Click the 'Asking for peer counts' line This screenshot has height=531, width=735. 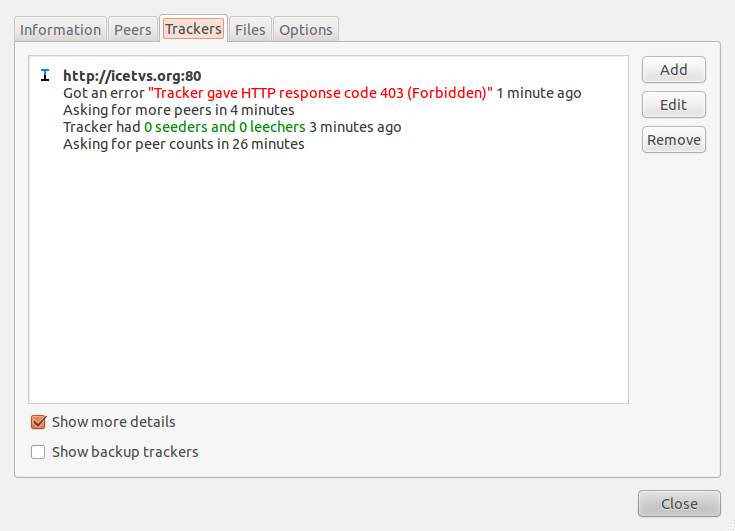[x=183, y=144]
